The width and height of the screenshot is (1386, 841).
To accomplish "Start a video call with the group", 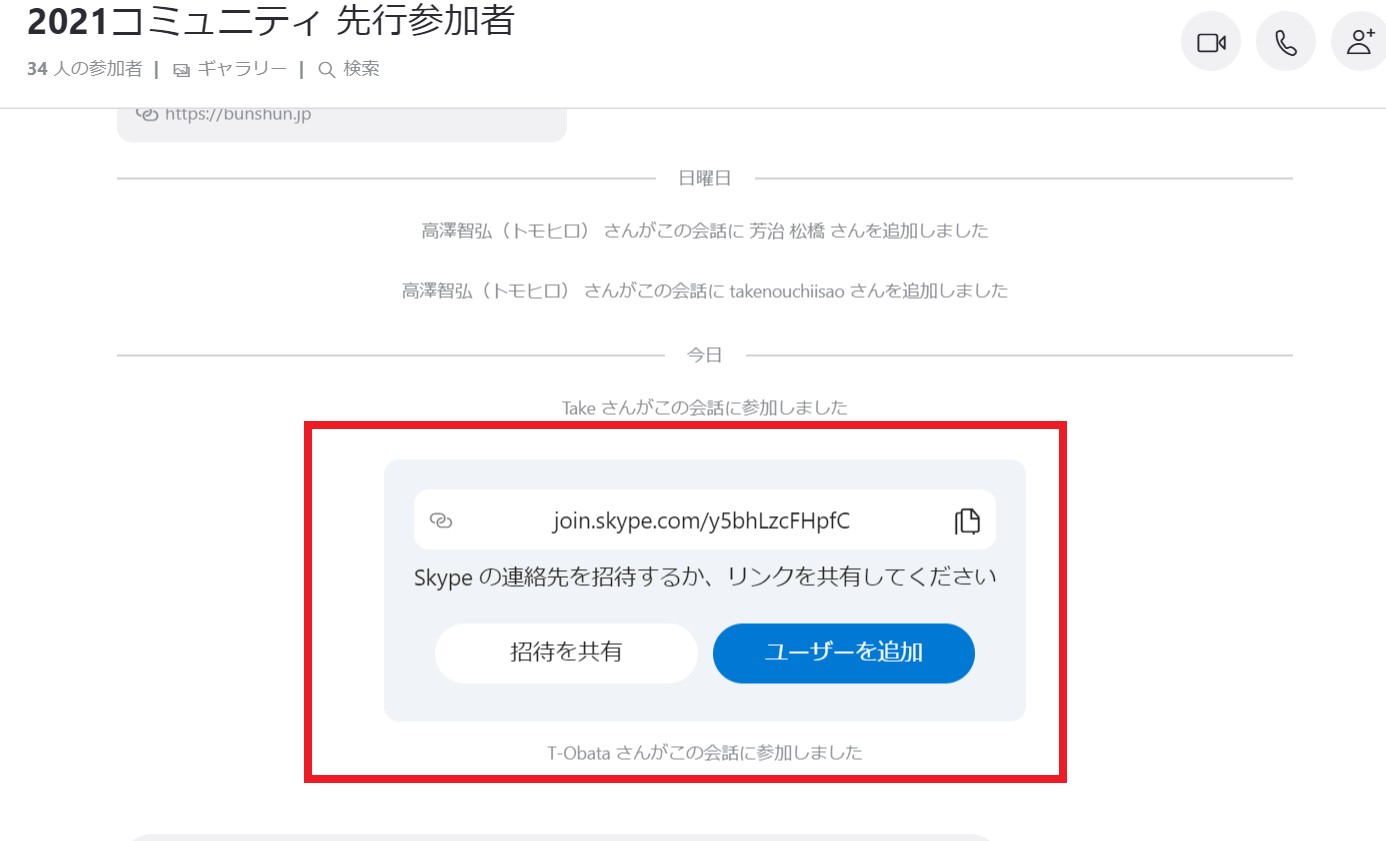I will 1211,42.
